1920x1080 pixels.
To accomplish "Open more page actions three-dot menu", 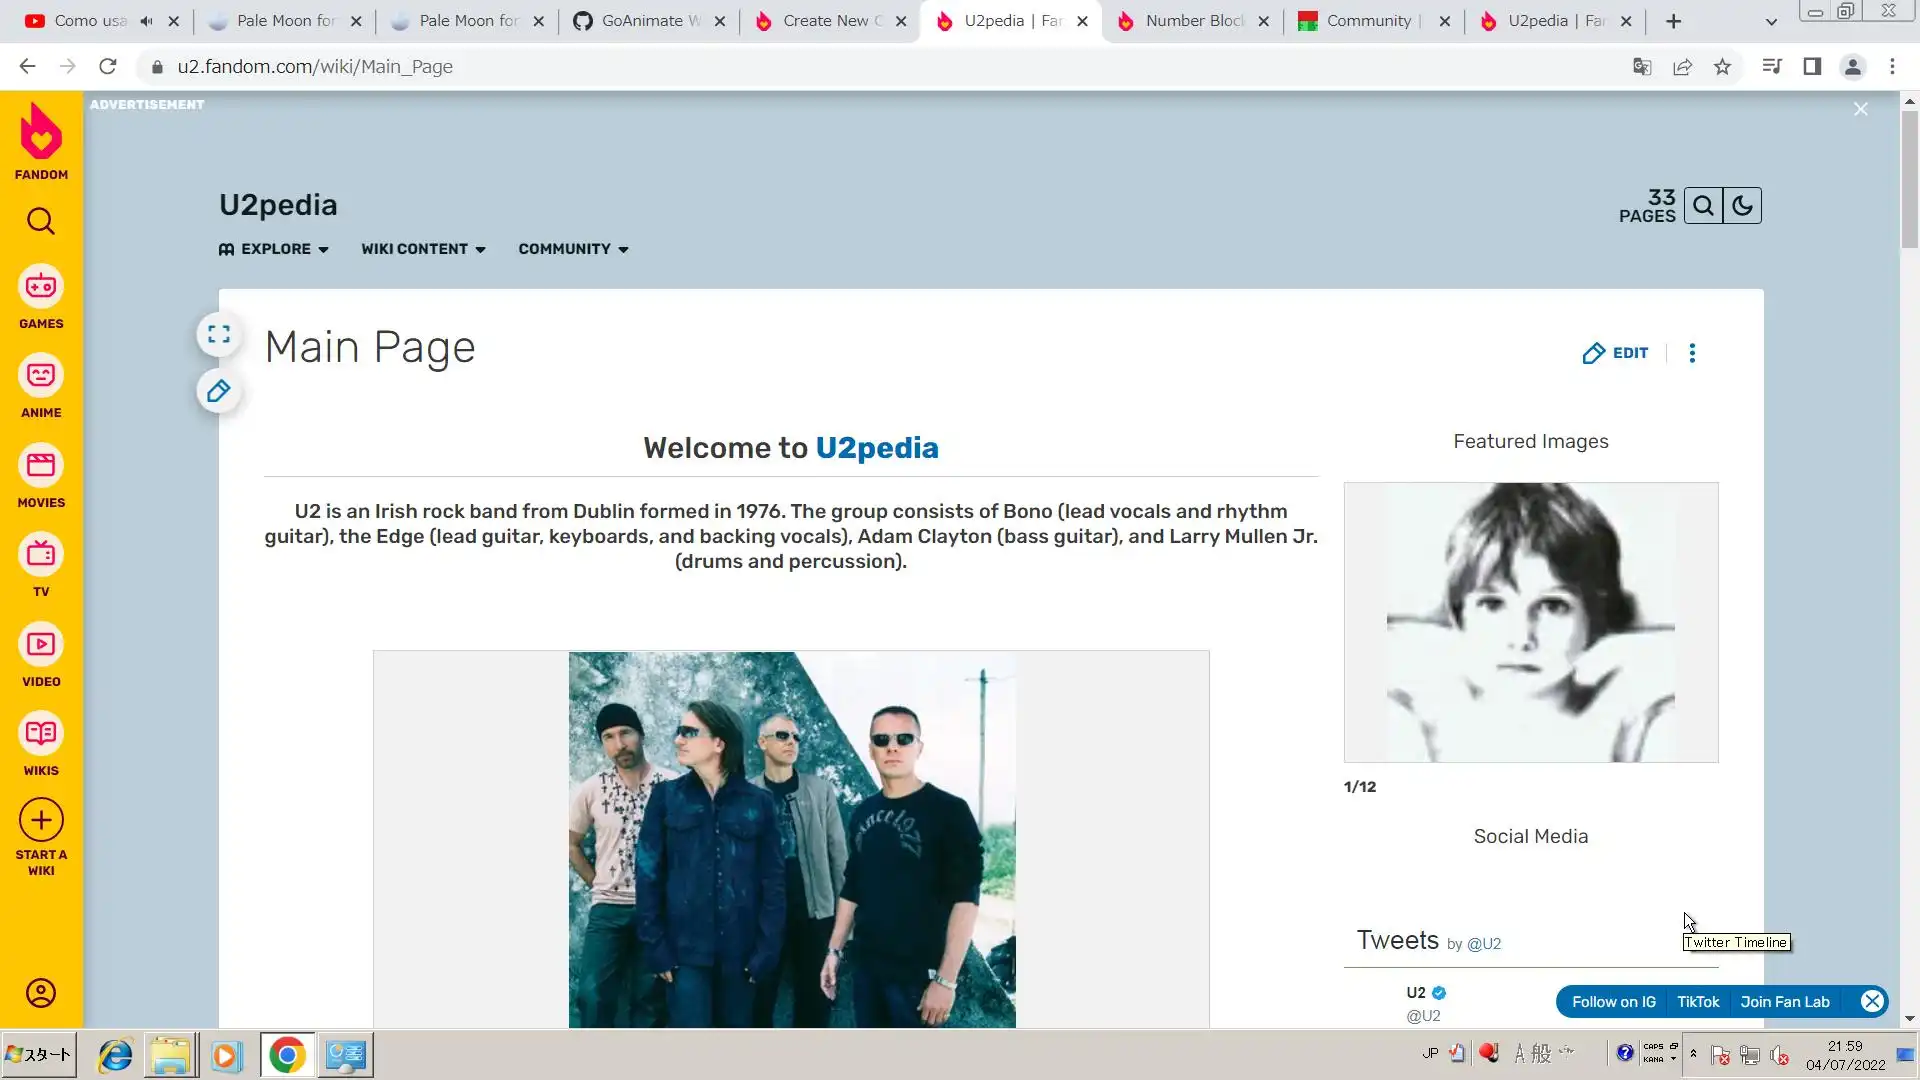I will pos(1692,353).
